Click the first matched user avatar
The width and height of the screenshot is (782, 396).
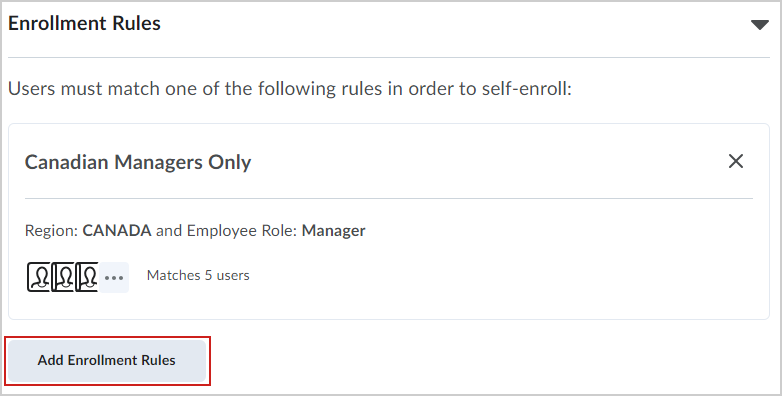pyautogui.click(x=38, y=277)
